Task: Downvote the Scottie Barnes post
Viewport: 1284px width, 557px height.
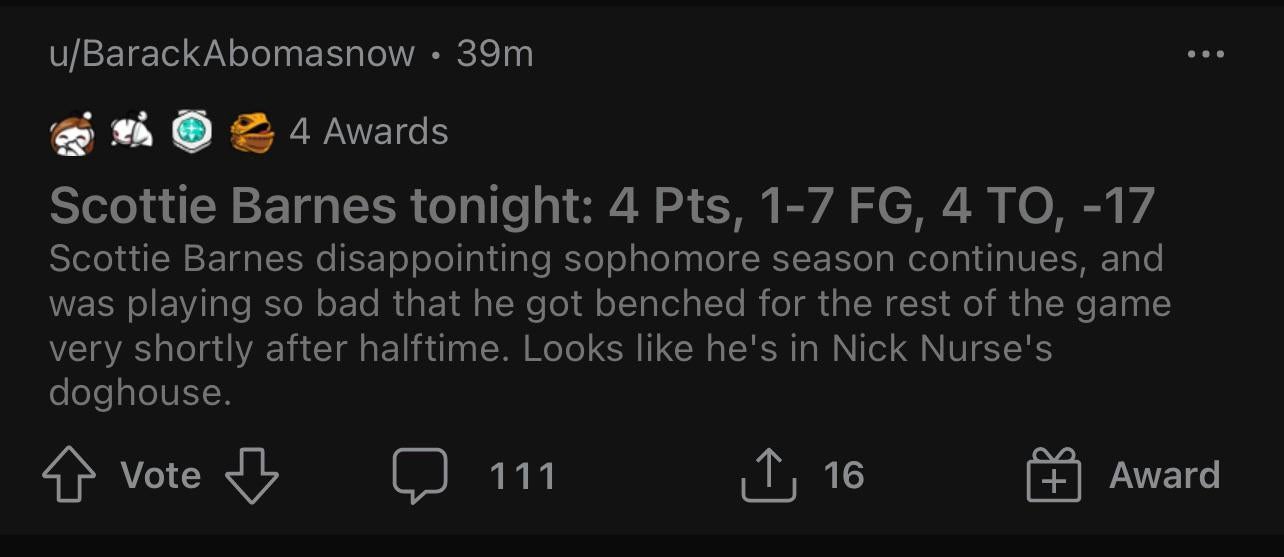Action: pyautogui.click(x=251, y=475)
